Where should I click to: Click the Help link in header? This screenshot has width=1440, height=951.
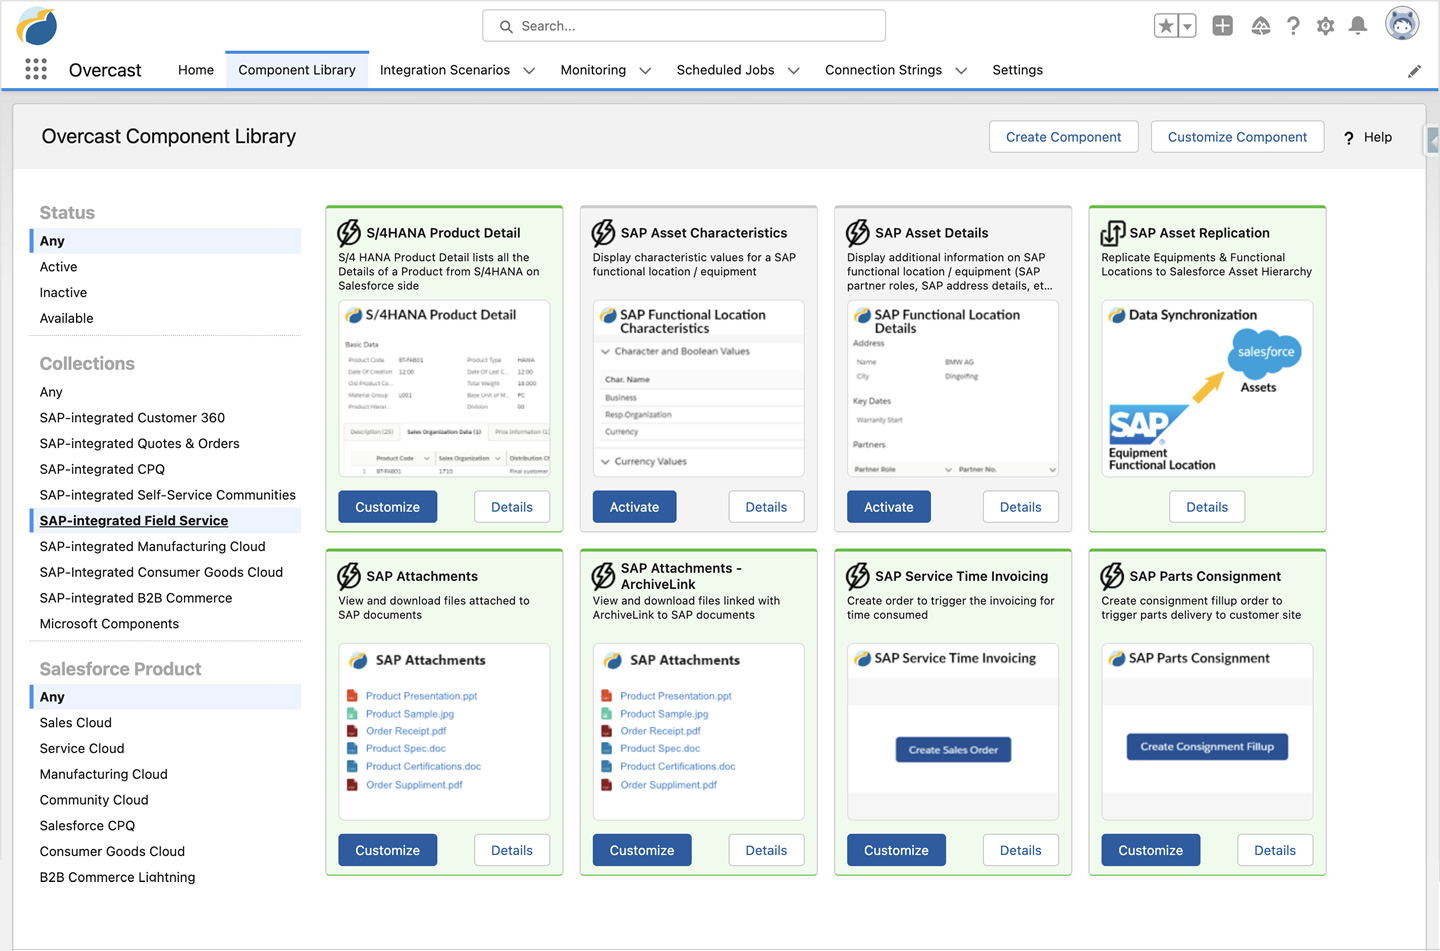tap(1377, 137)
